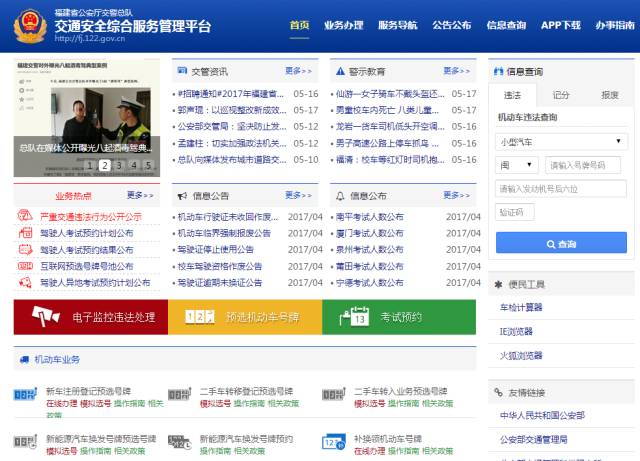Click the bell icon for 信息公布
The image size is (640, 461).
tap(340, 196)
